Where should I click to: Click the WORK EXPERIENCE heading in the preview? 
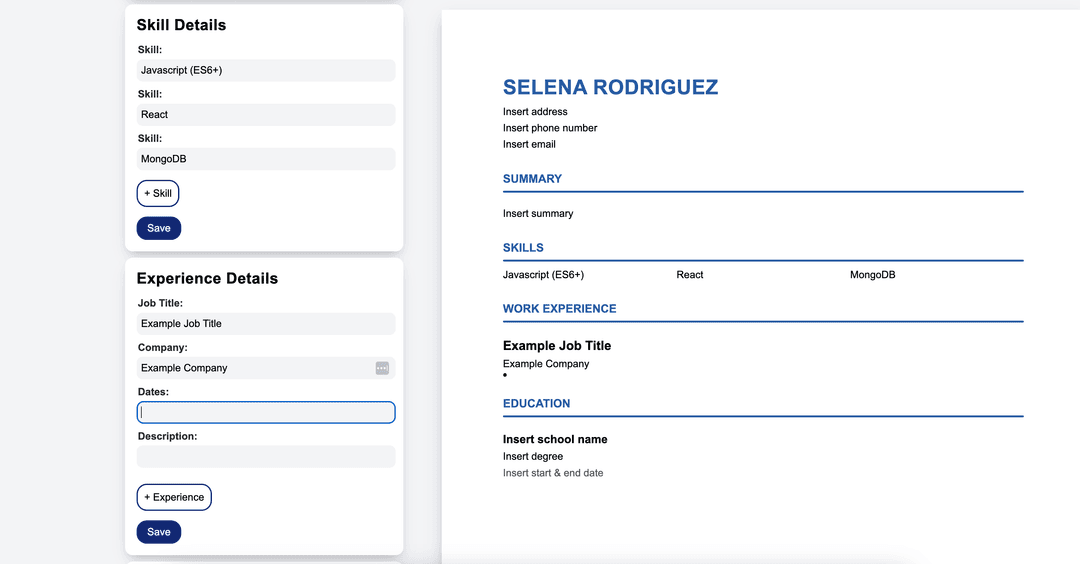coord(559,309)
